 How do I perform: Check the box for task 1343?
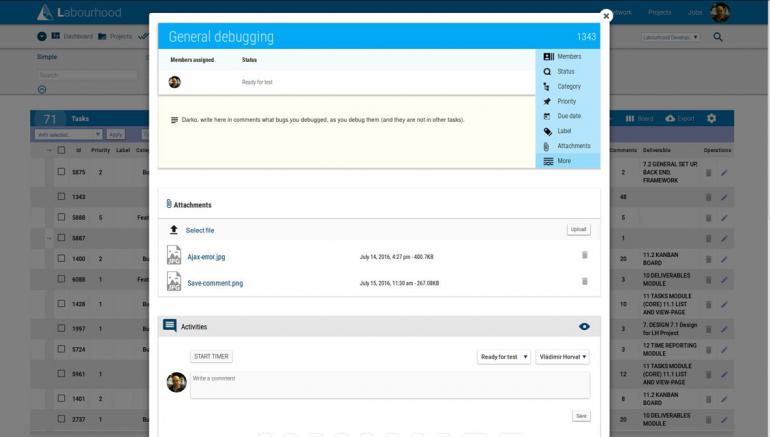point(61,196)
